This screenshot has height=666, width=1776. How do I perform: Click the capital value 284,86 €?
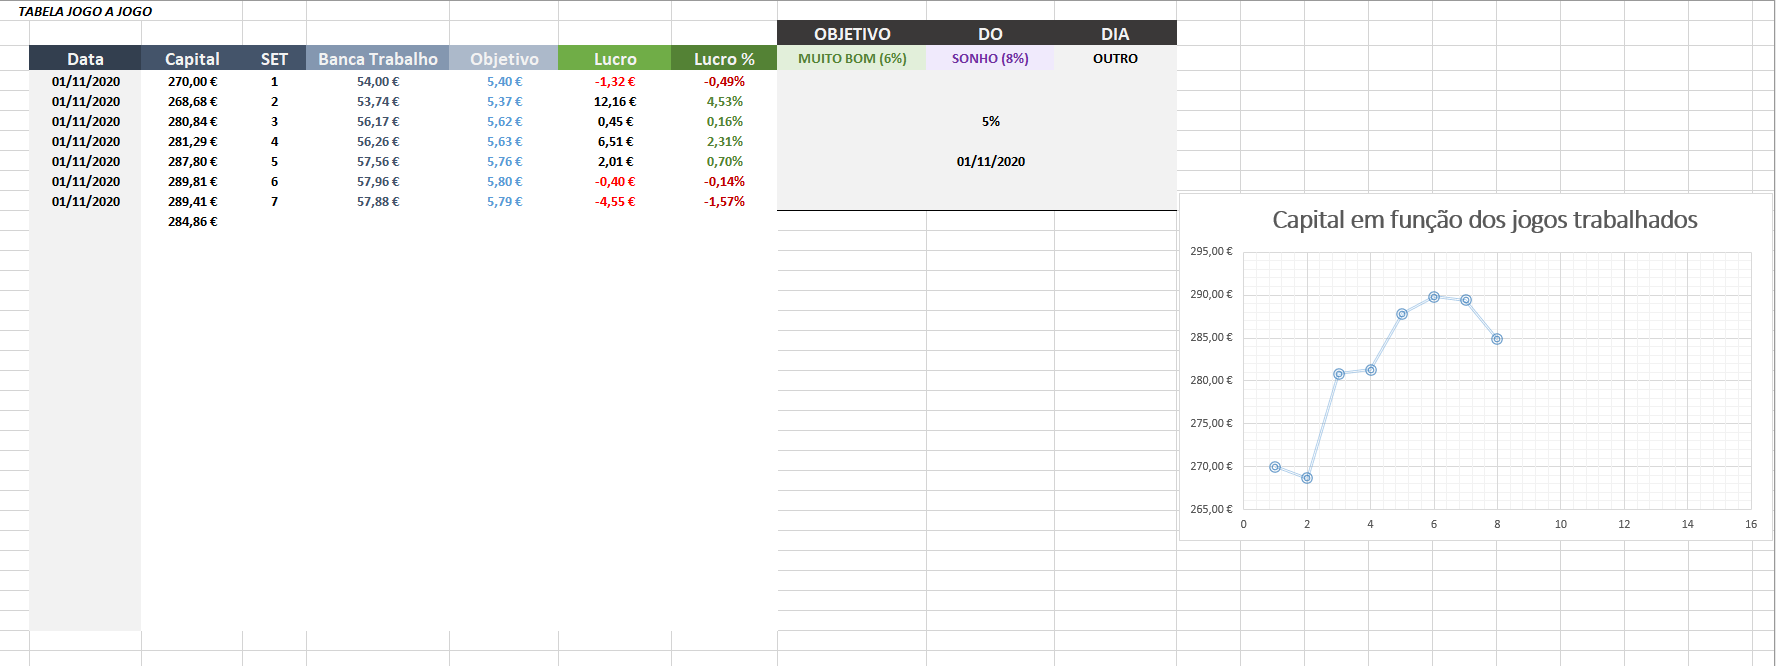point(192,221)
